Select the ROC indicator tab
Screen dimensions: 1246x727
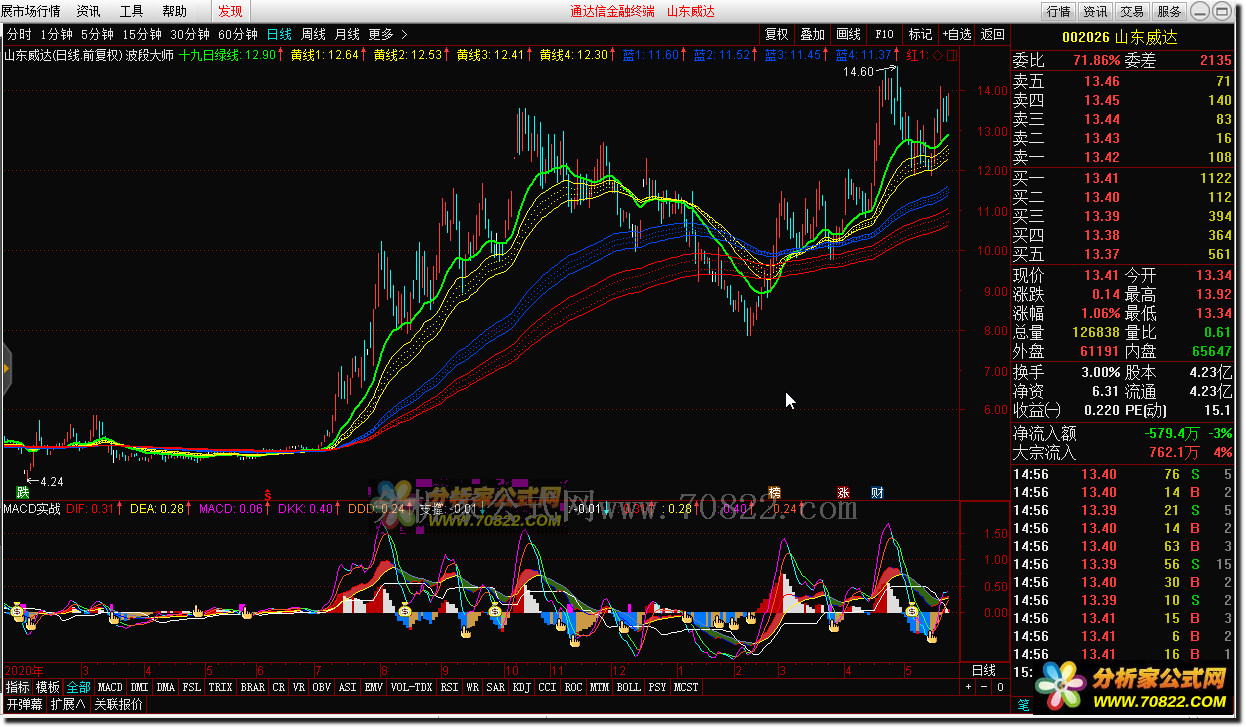coord(573,687)
